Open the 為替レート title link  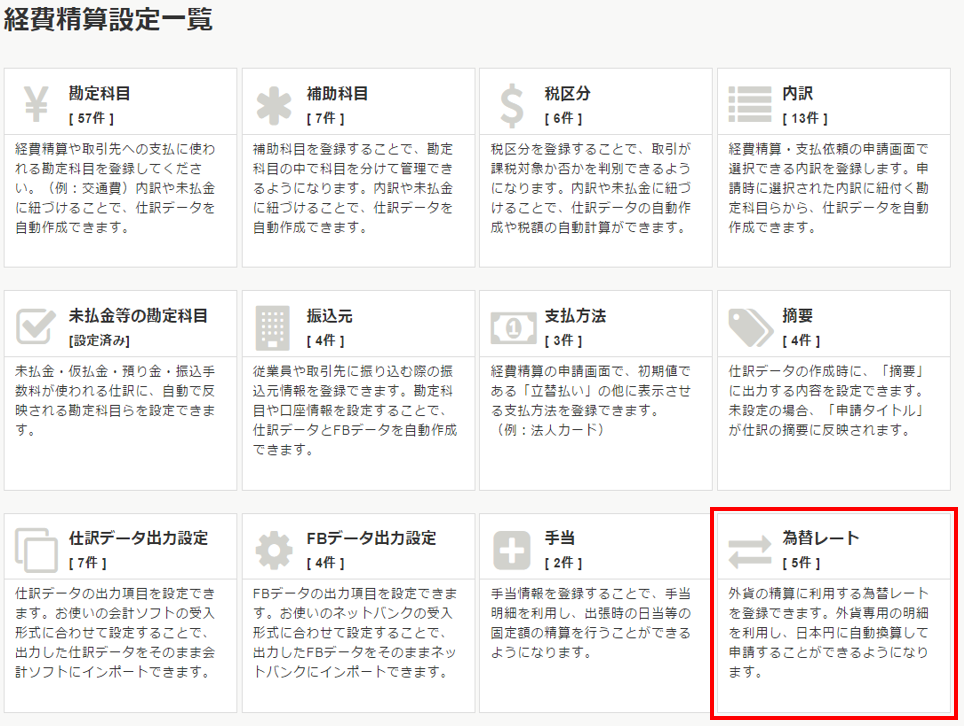pyautogui.click(x=820, y=538)
